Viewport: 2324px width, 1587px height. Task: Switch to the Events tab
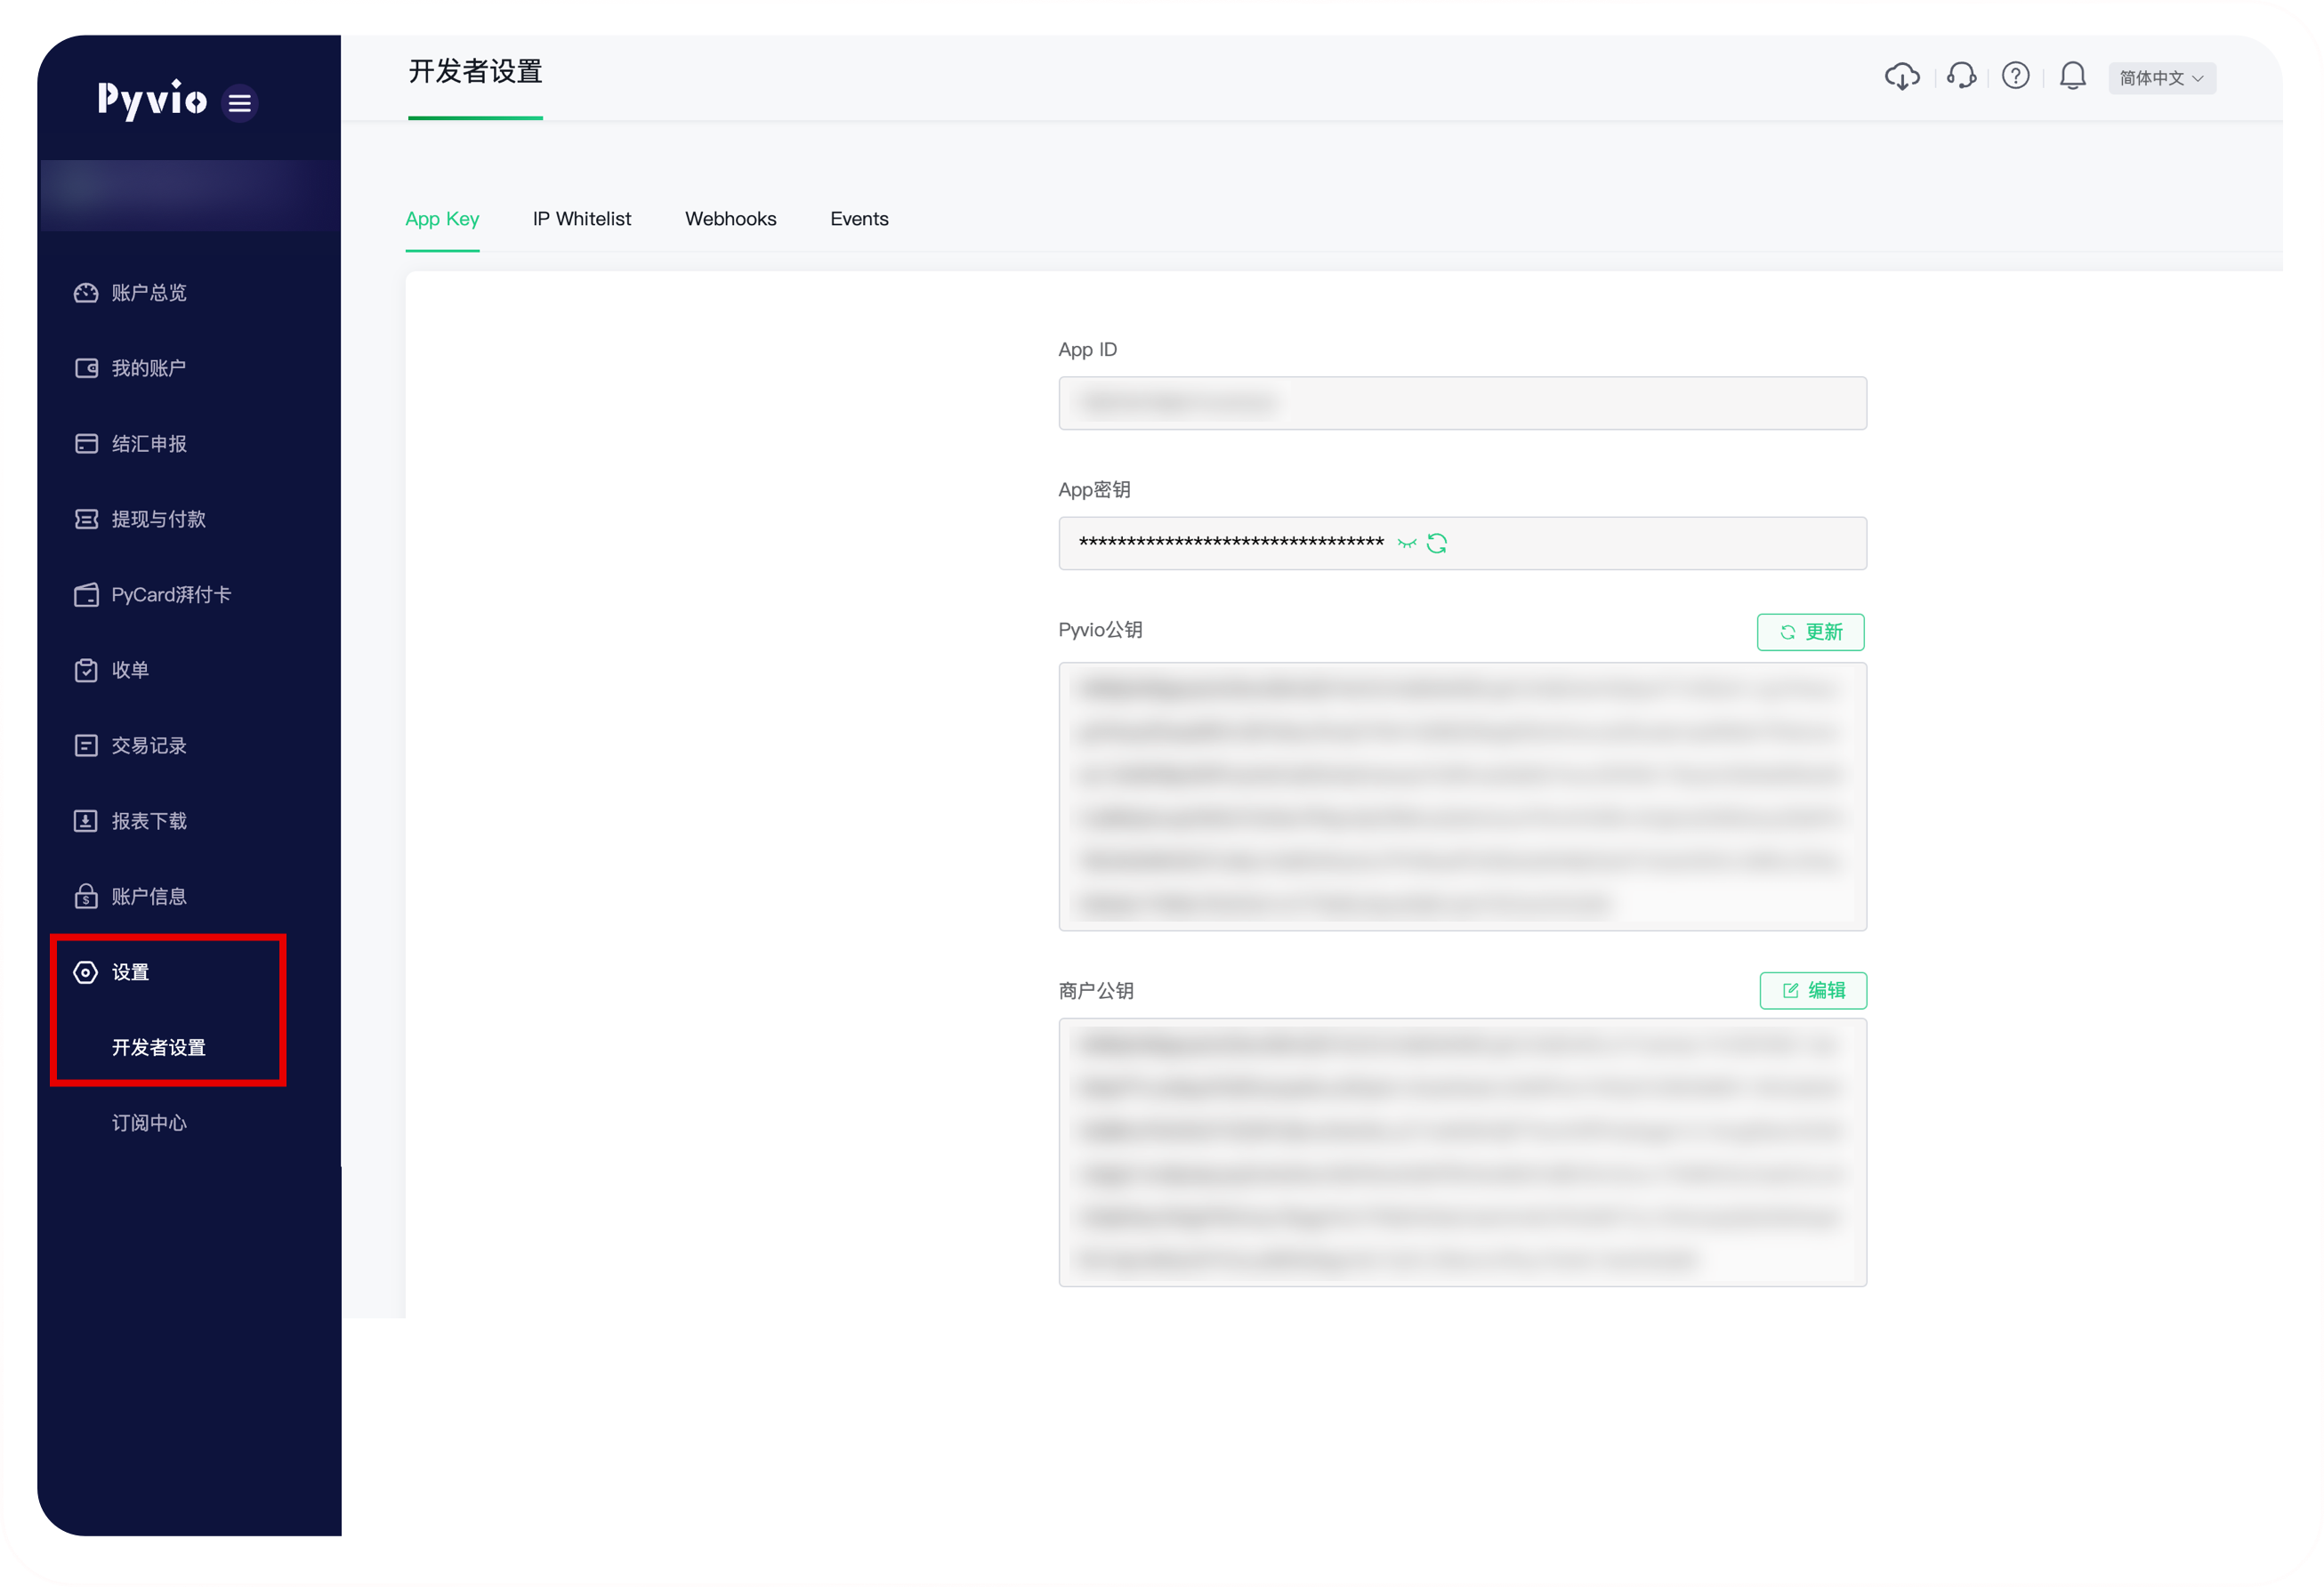pos(859,219)
